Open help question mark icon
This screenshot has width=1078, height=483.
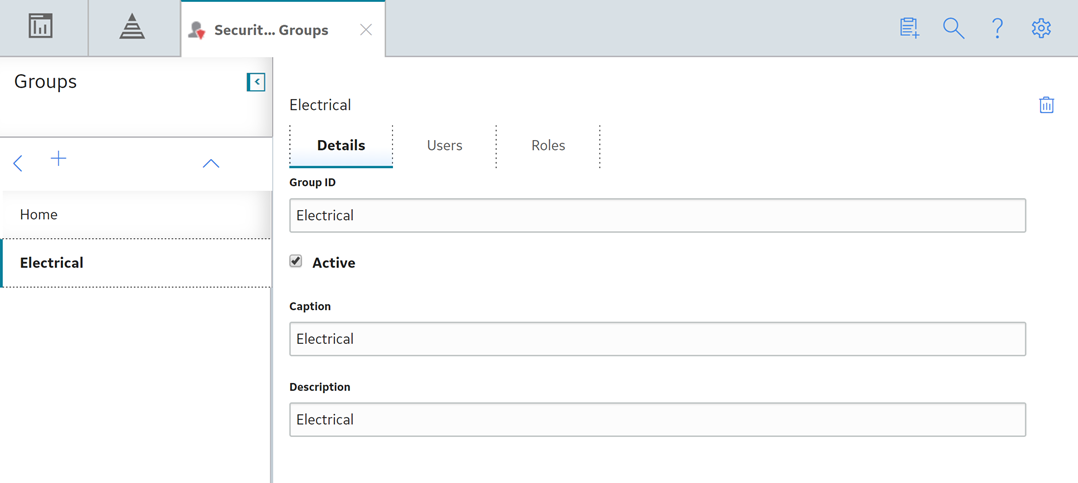click(998, 28)
